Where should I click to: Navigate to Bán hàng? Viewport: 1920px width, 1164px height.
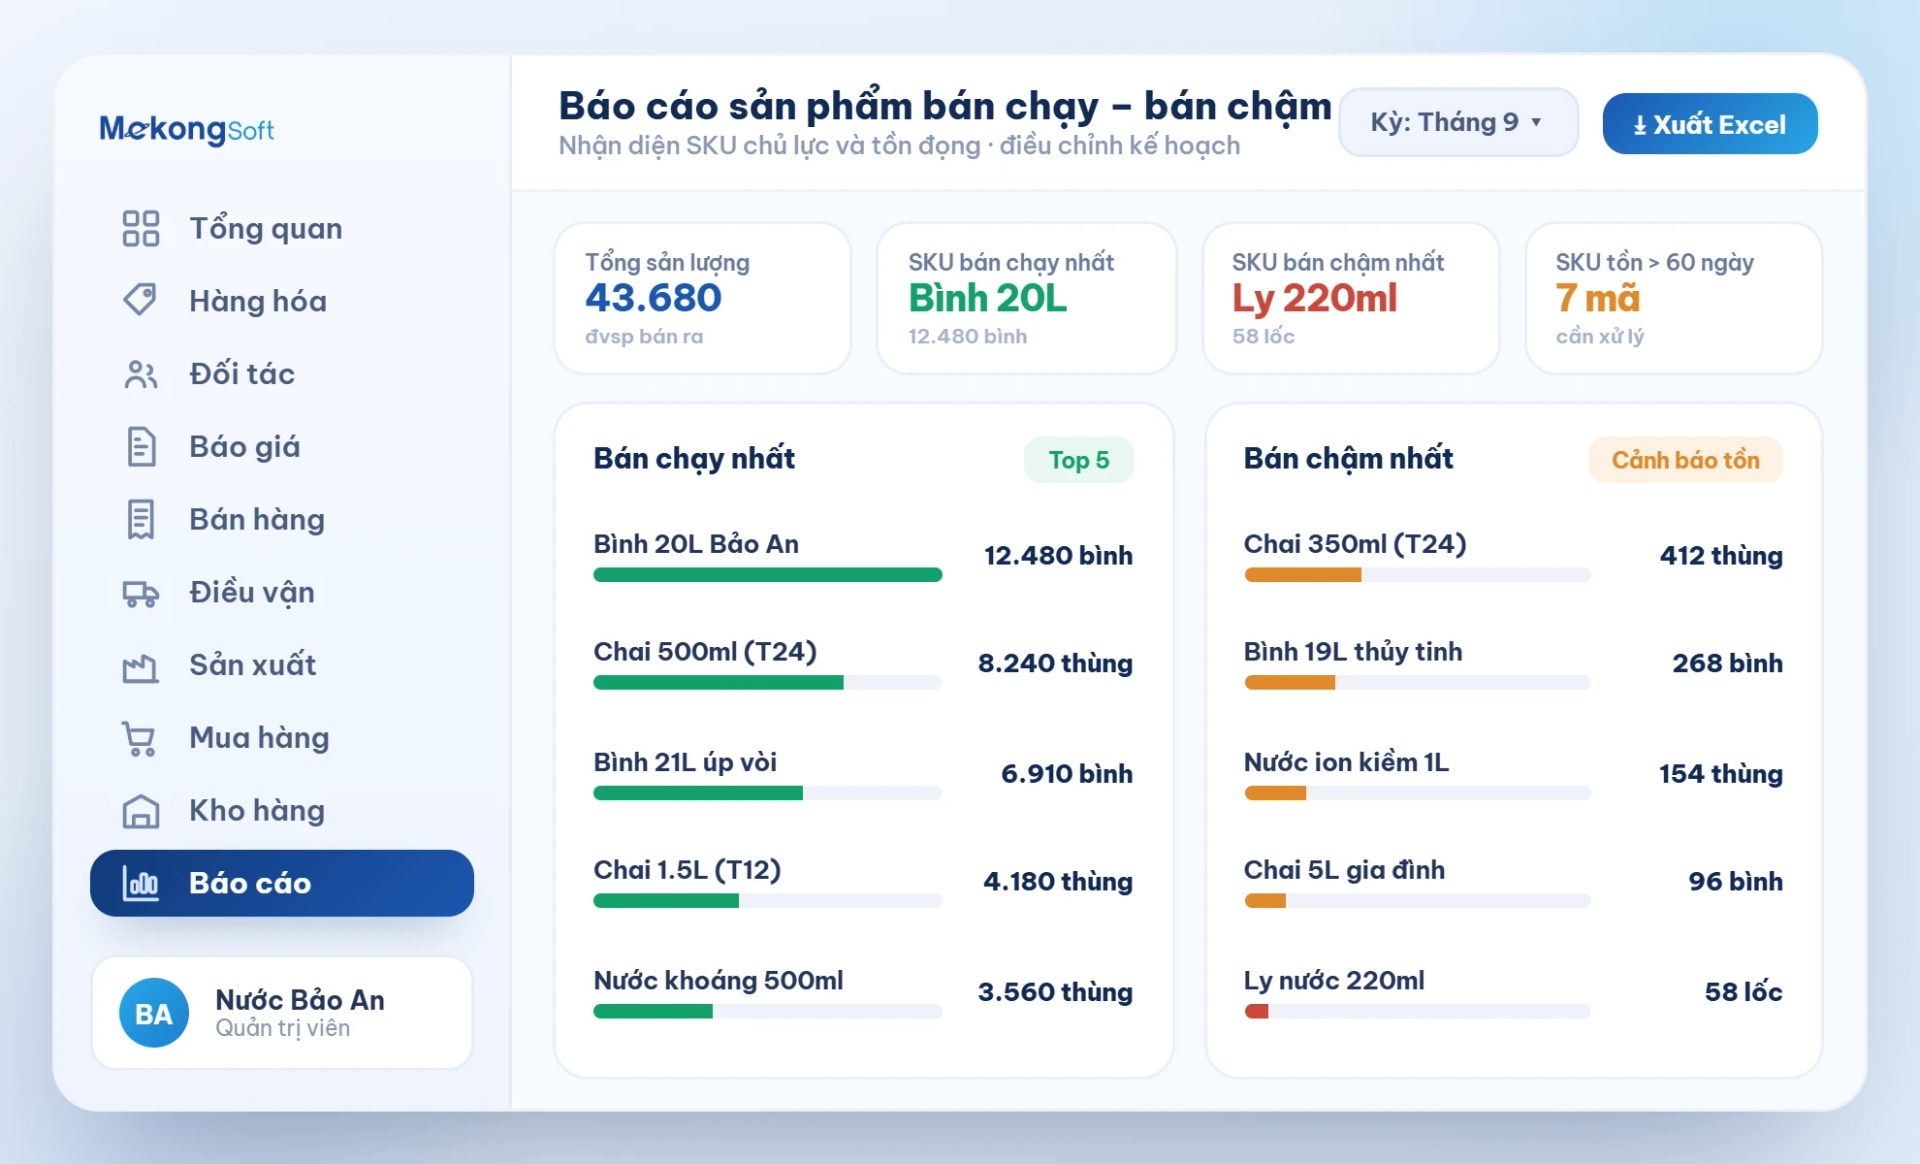[282, 519]
